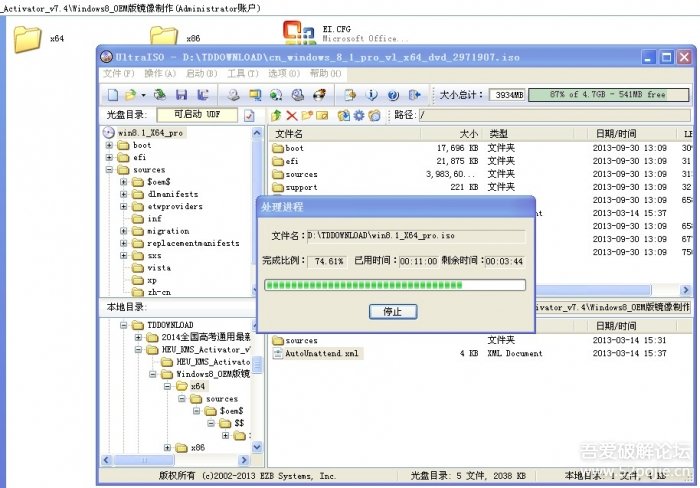Click the blue Info toolbar icon

point(371,95)
